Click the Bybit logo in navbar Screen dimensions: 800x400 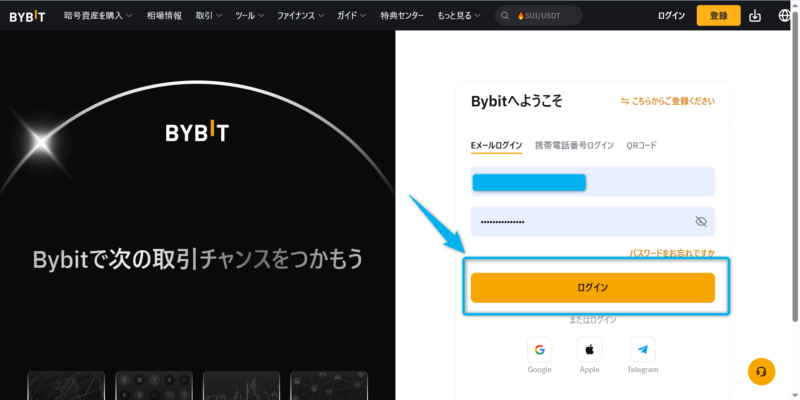pyautogui.click(x=27, y=16)
